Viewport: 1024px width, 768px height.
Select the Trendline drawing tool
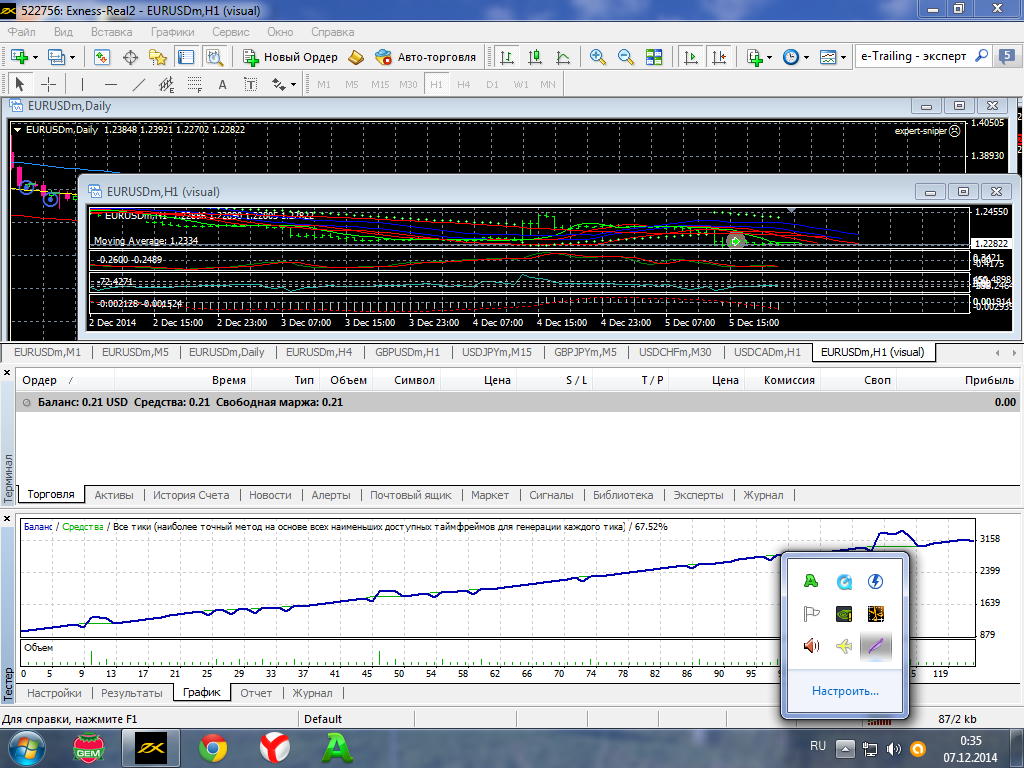pyautogui.click(x=139, y=85)
